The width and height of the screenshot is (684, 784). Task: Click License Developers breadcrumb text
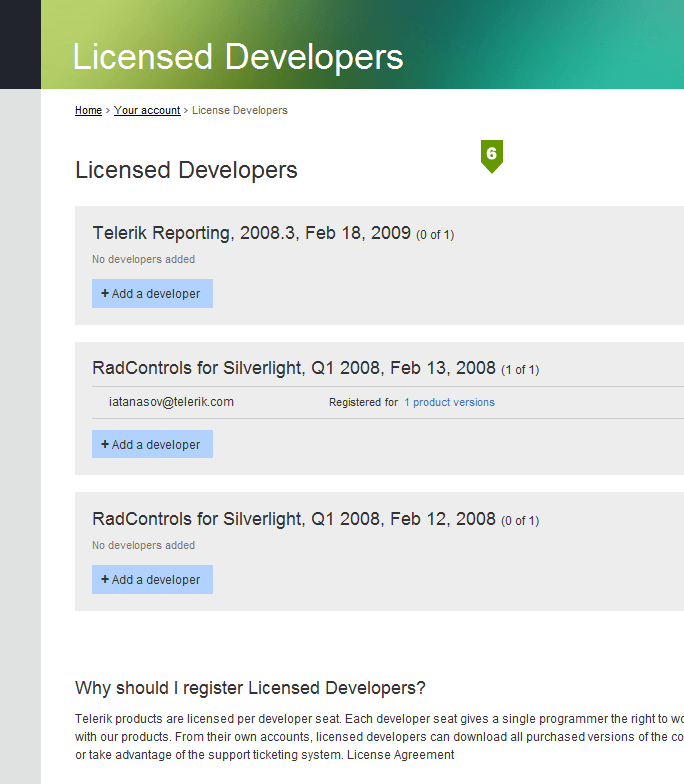240,110
